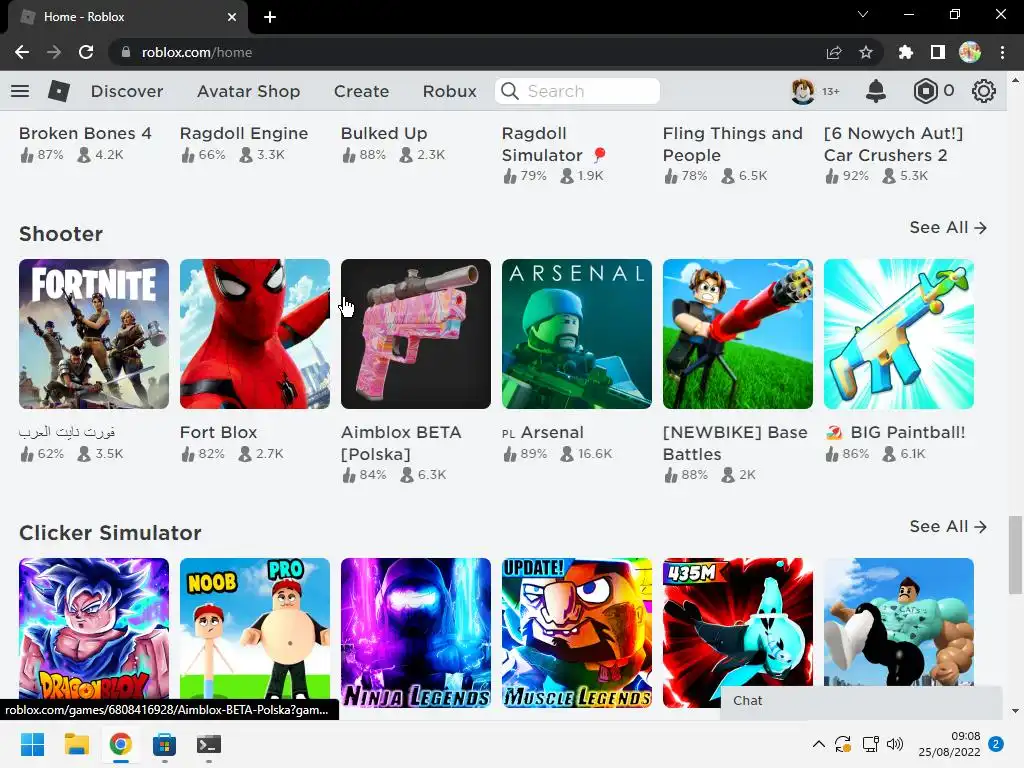Open the Broken Bones 4 game link
1024x768 pixels.
click(x=85, y=133)
